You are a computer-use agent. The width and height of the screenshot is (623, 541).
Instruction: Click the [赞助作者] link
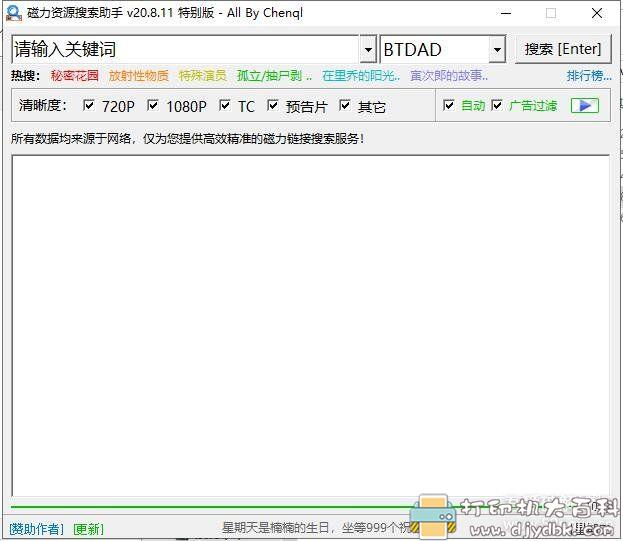tap(36, 529)
